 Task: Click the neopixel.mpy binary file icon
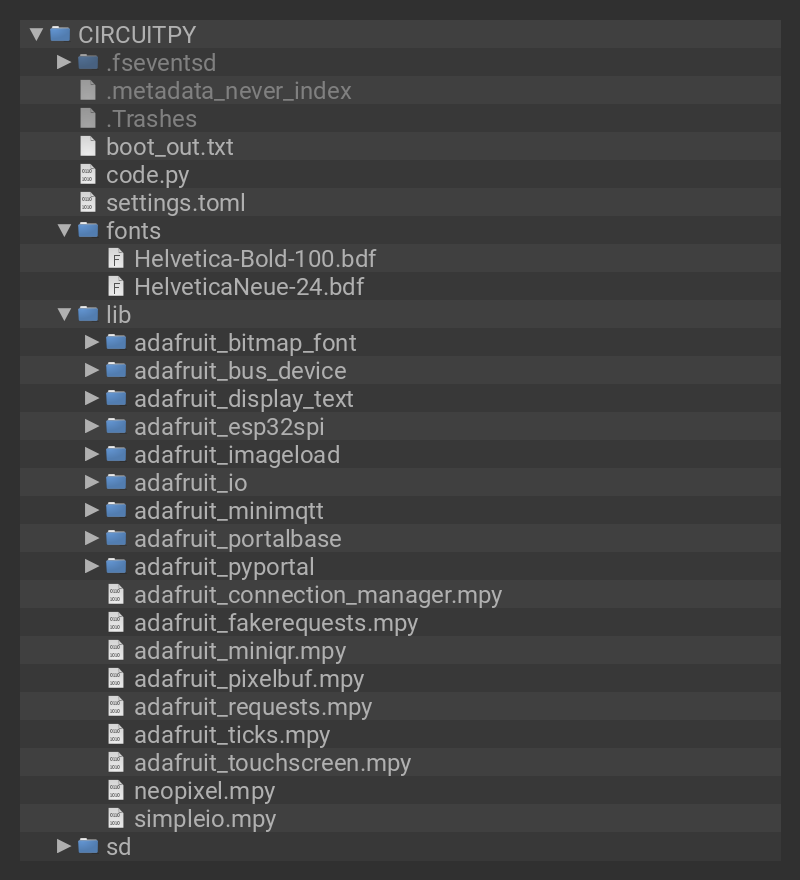117,791
